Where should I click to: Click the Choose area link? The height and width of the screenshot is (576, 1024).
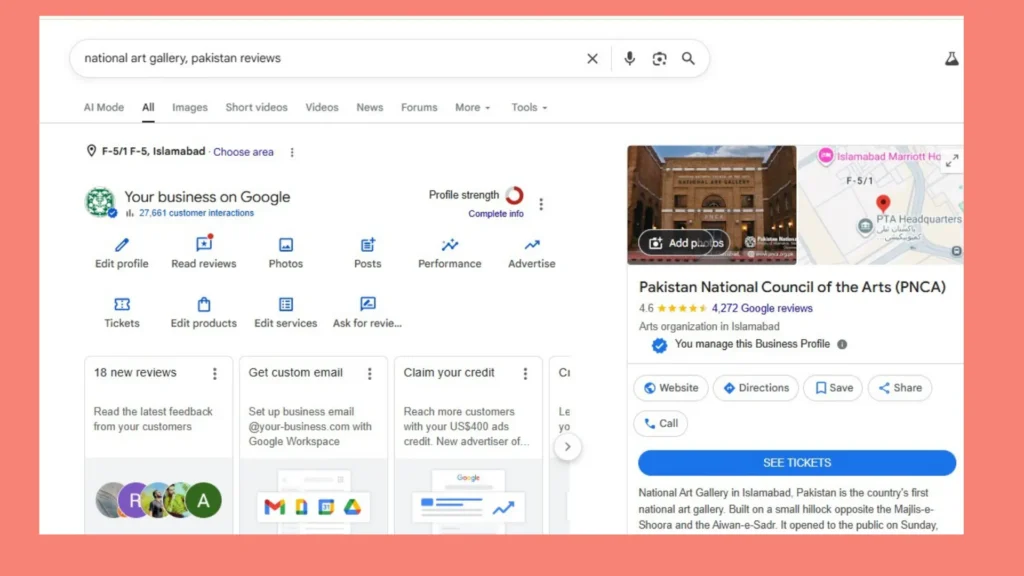tap(244, 152)
